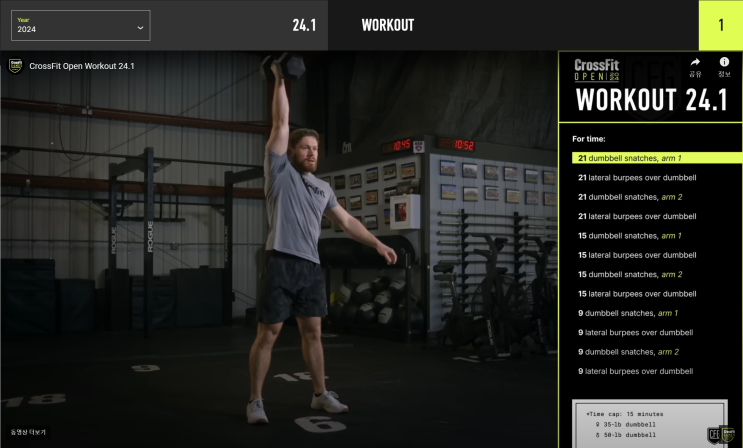Screen dimensions: 743x448
Task: Expand the year selector chevron arrow
Action: (140, 28)
